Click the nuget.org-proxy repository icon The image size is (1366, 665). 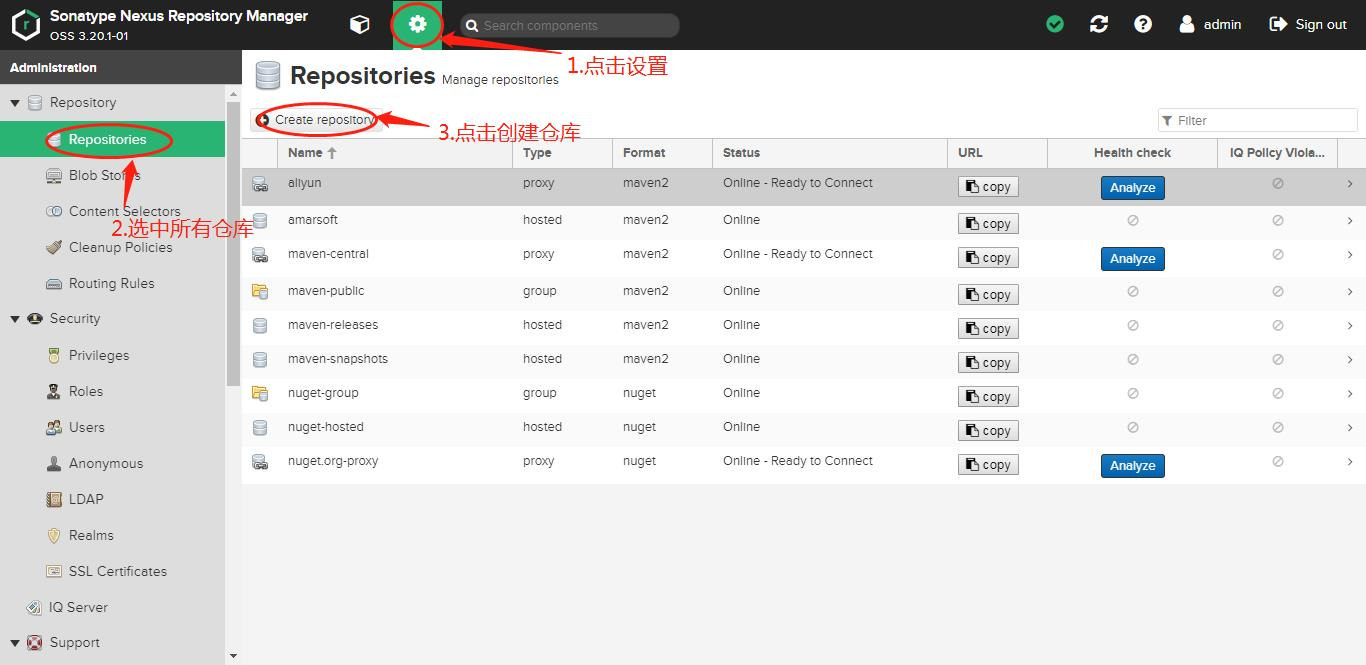[260, 462]
